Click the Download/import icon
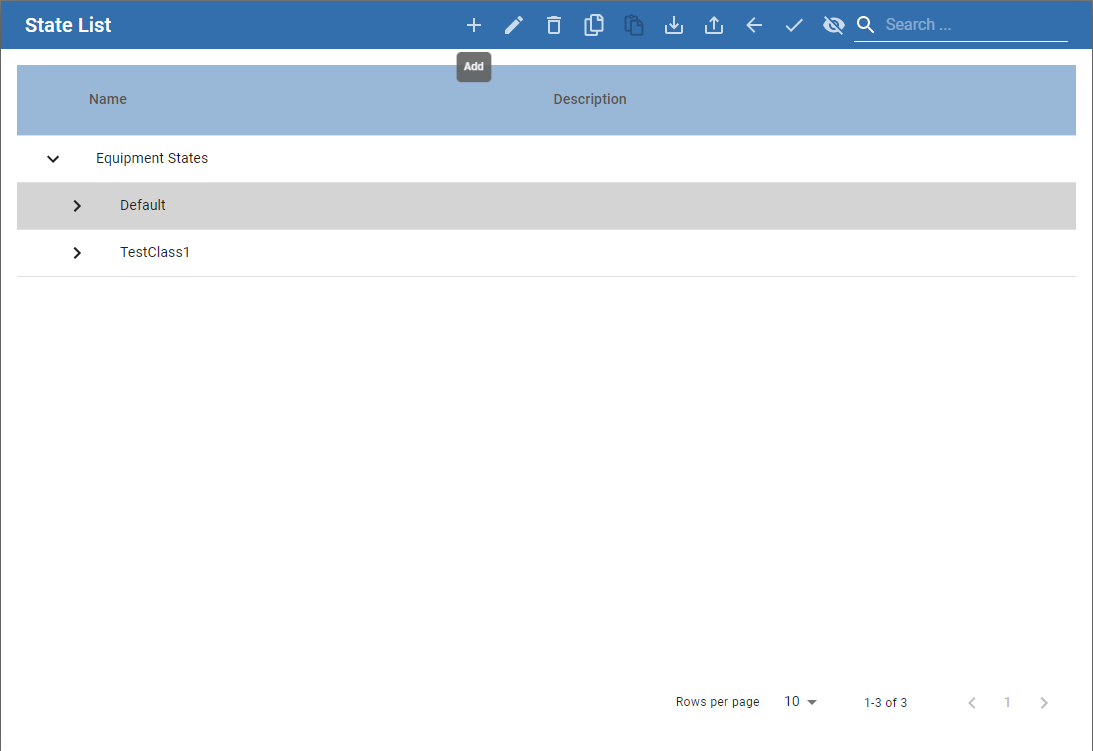This screenshot has height=751, width=1093. 674,25
